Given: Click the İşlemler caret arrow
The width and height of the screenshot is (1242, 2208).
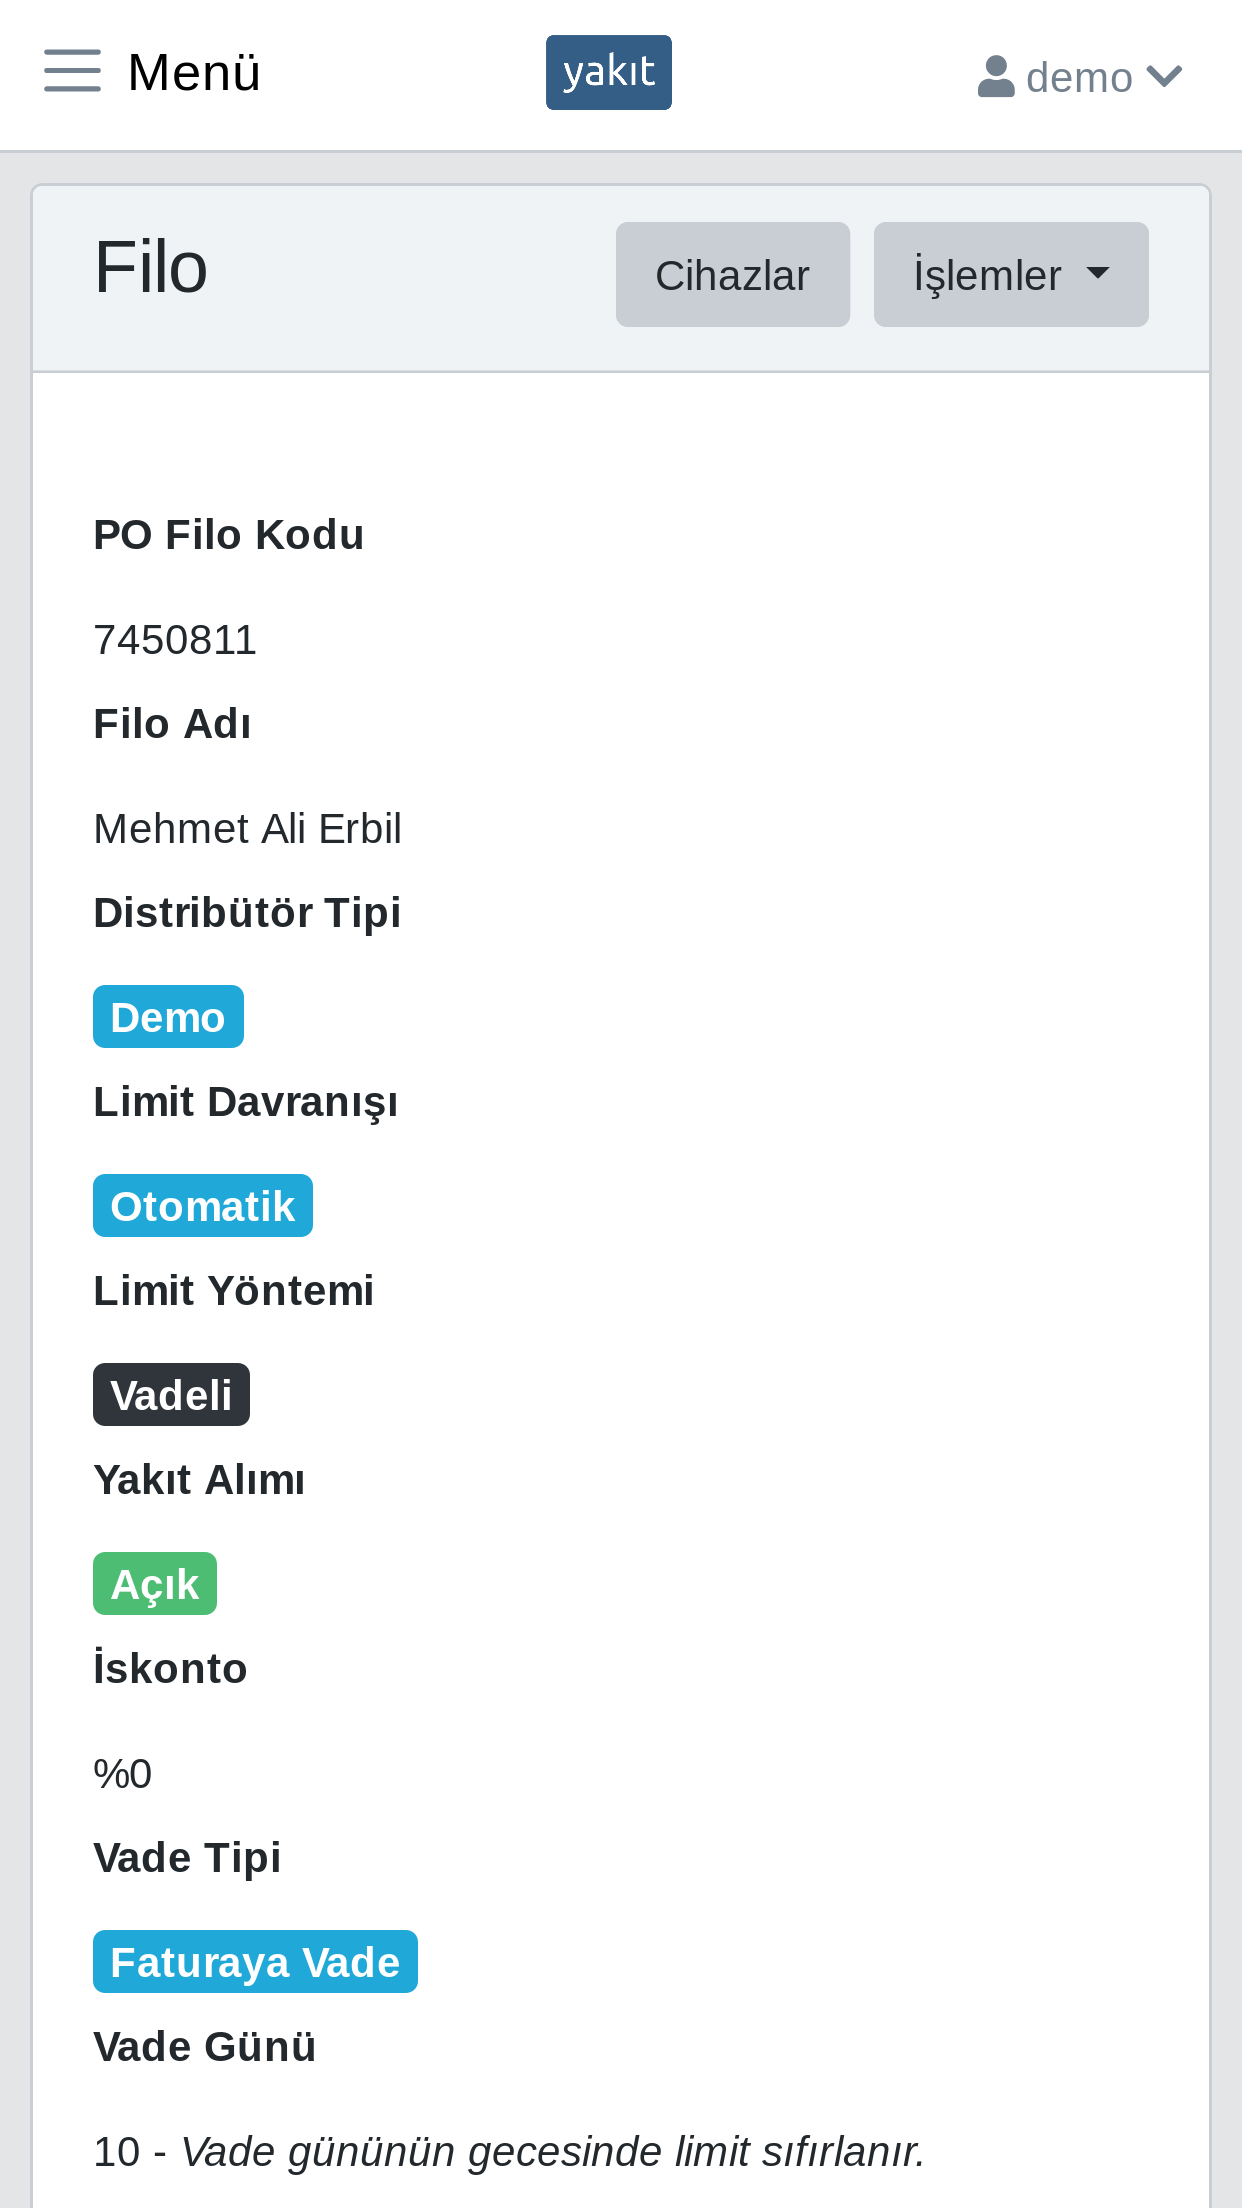Looking at the screenshot, I should point(1098,273).
